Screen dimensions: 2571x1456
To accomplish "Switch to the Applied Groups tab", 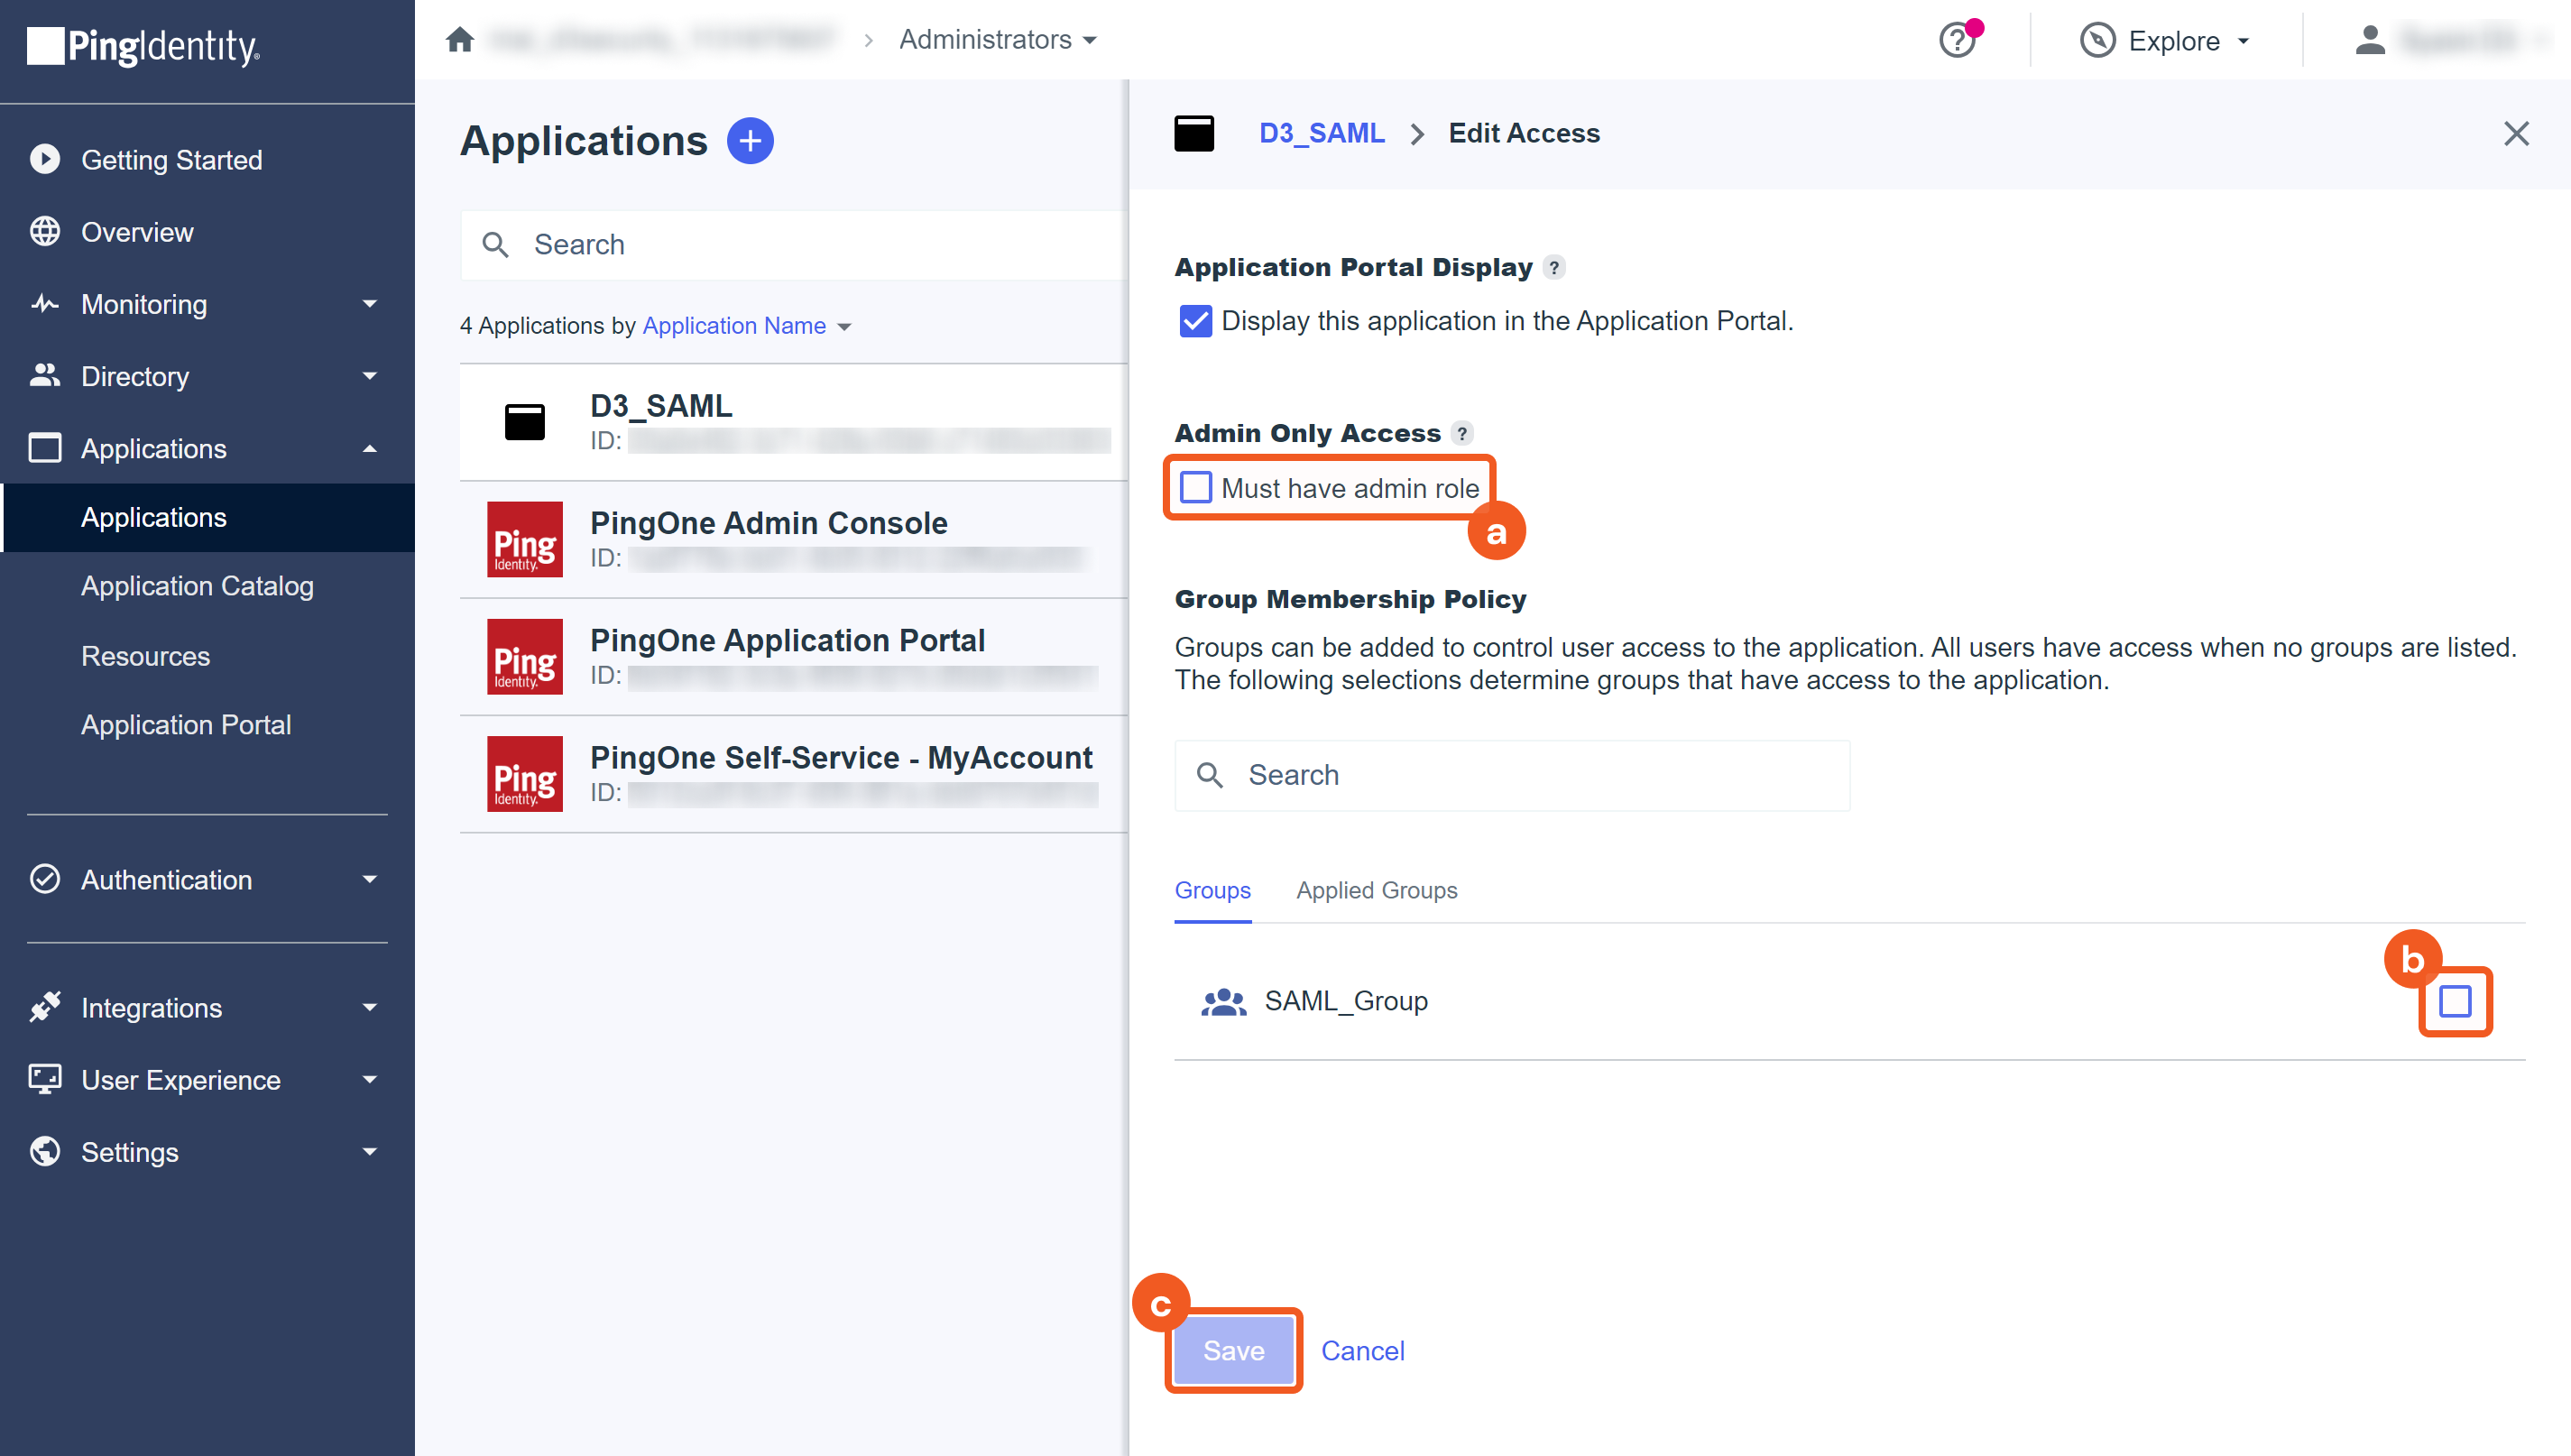I will coord(1376,890).
